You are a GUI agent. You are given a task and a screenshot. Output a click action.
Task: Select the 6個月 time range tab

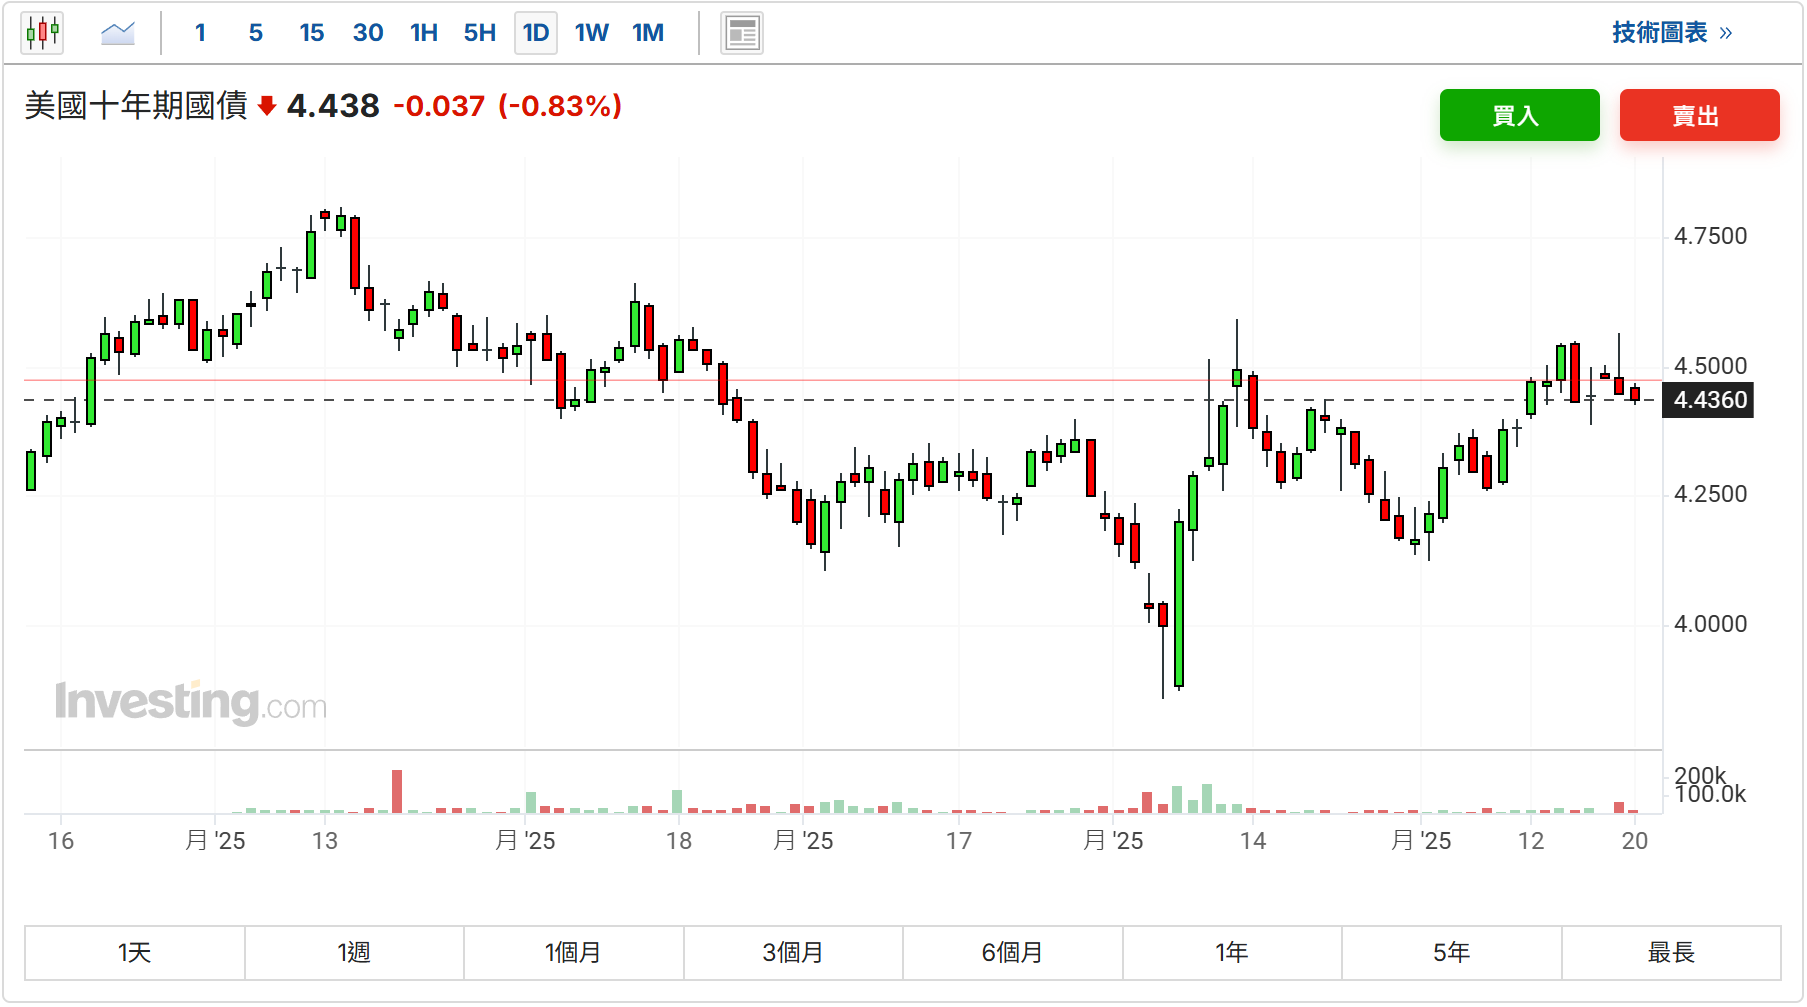(1013, 952)
